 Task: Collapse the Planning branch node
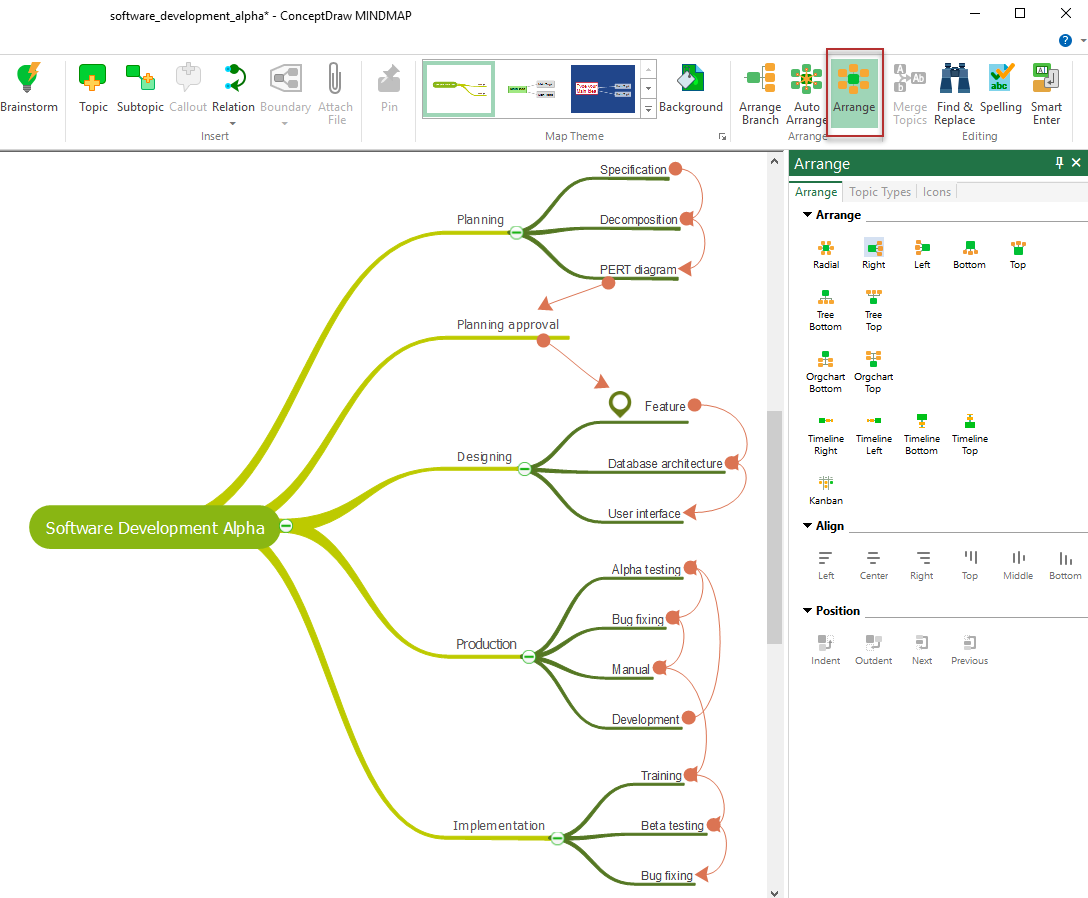click(516, 233)
